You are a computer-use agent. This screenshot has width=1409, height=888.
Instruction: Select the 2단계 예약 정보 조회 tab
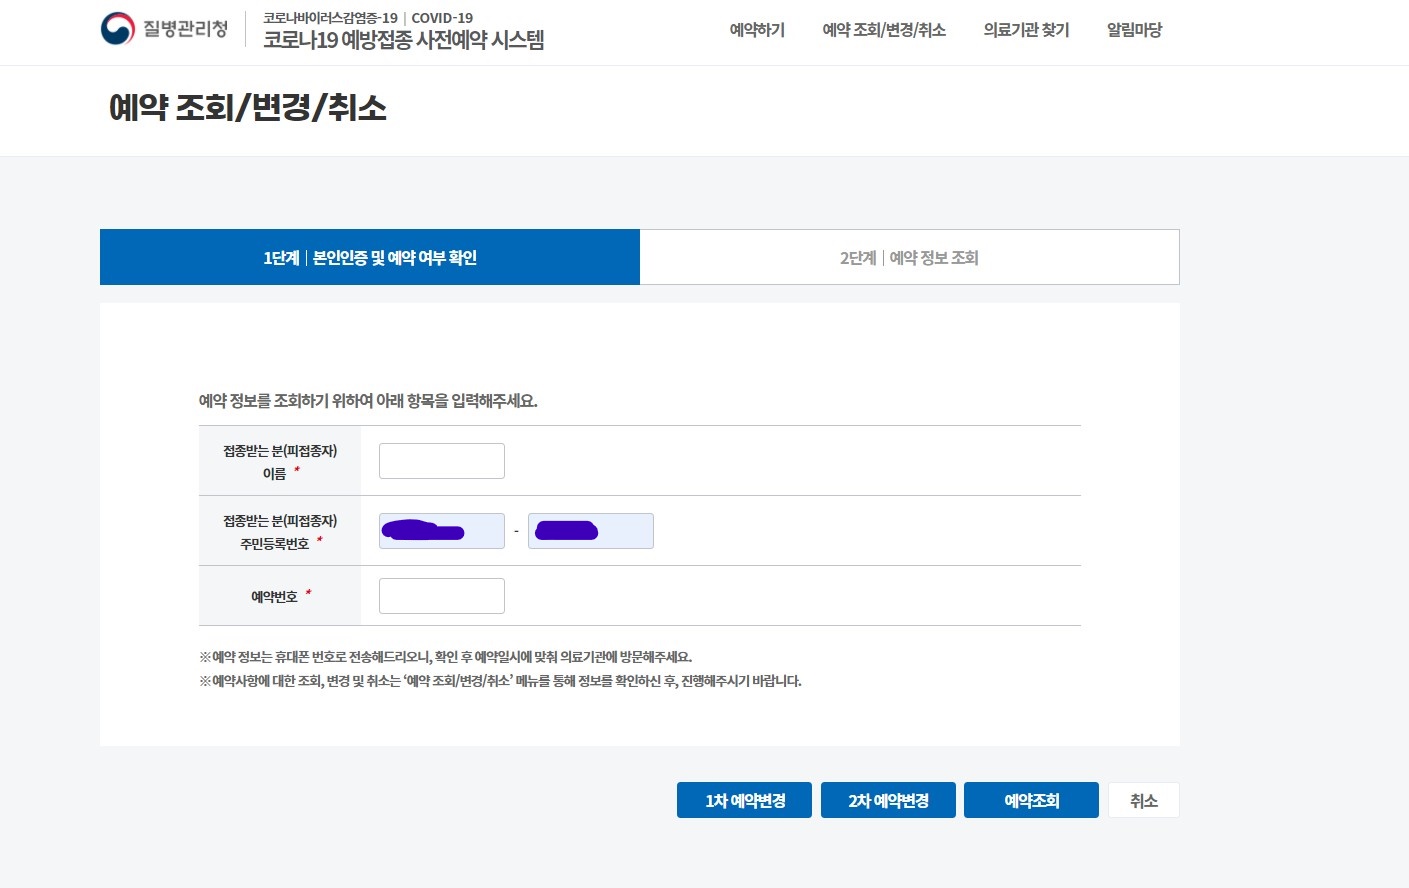click(x=909, y=257)
